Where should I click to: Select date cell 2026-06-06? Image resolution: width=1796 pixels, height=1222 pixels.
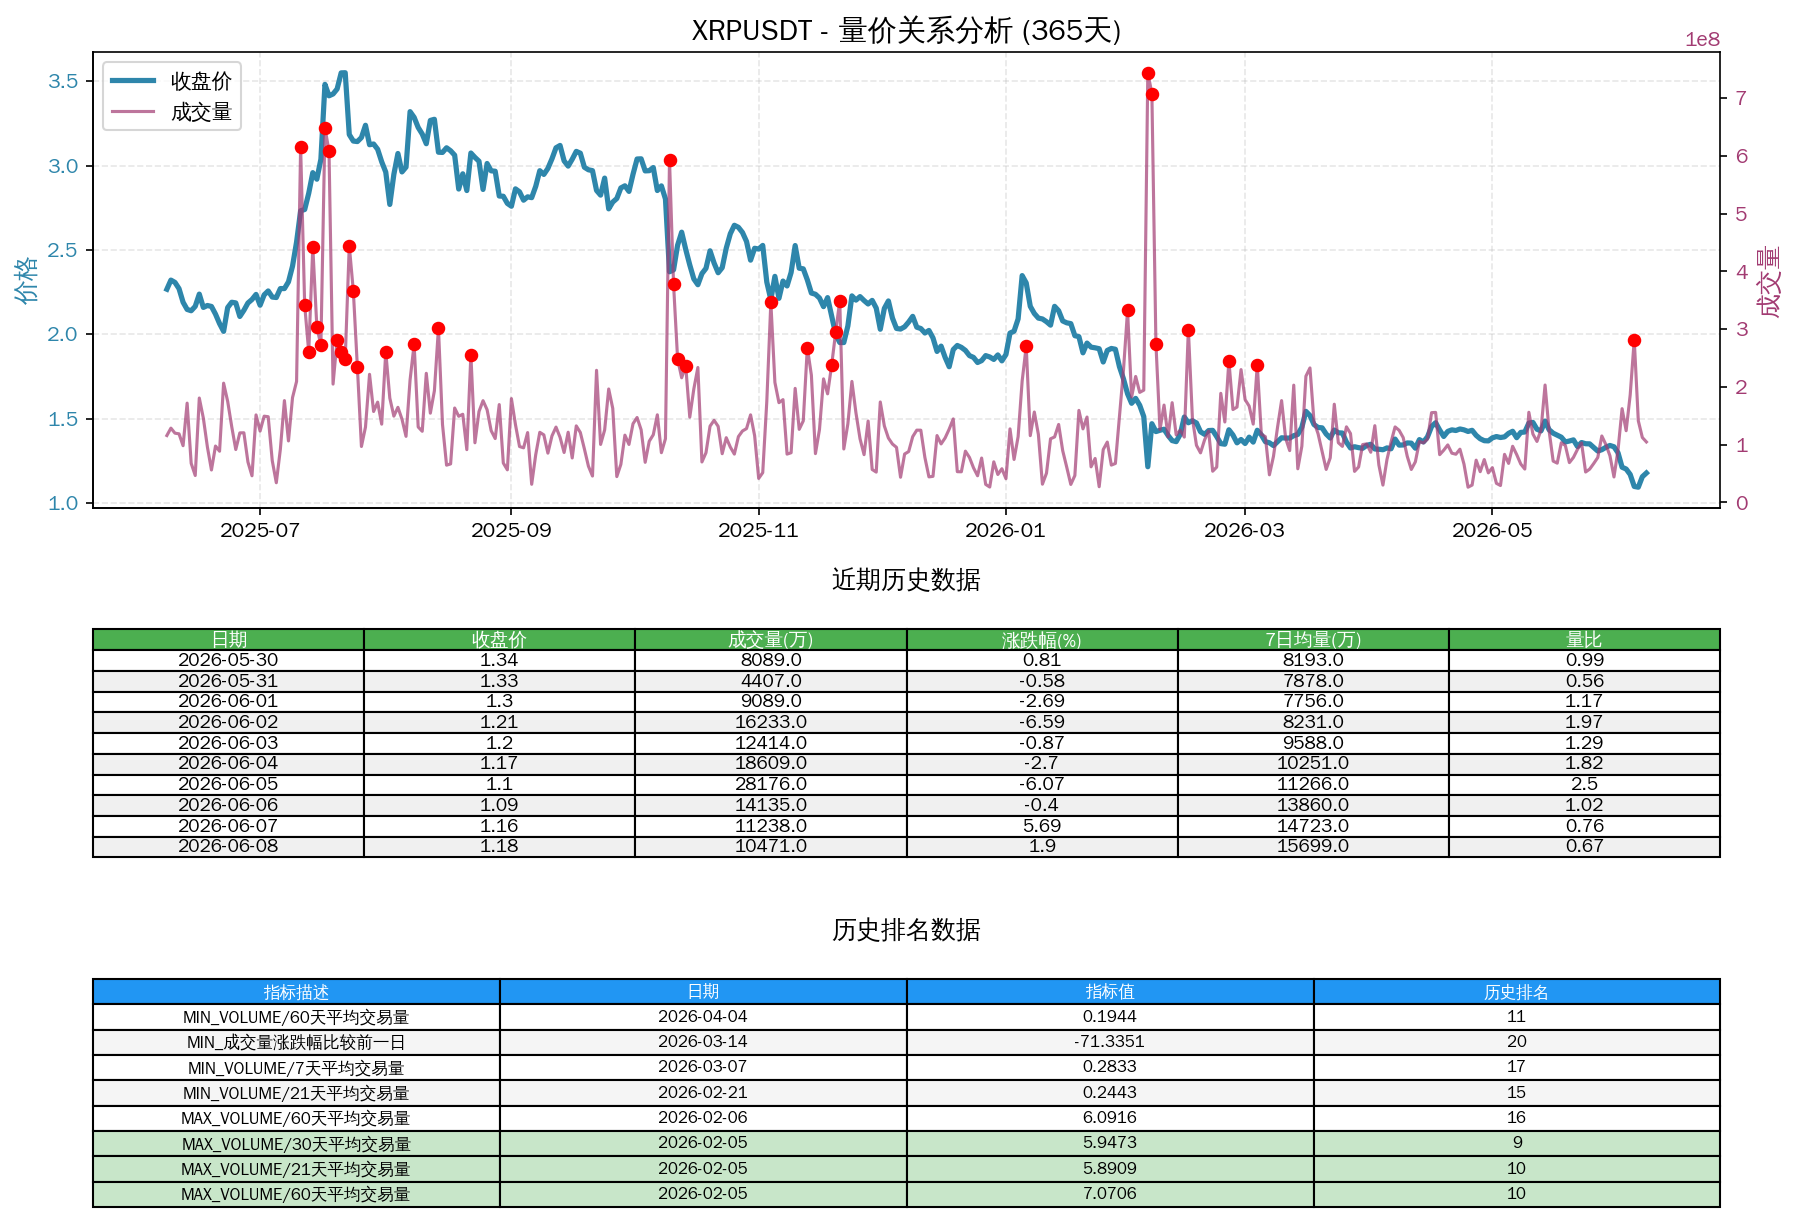pyautogui.click(x=228, y=805)
